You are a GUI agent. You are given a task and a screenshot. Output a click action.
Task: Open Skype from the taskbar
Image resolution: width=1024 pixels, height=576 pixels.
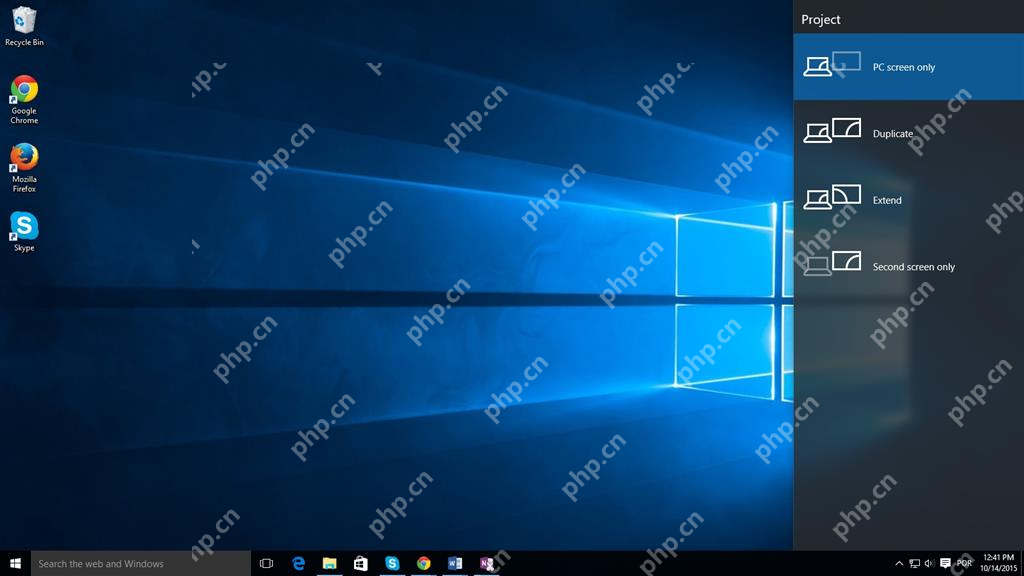tap(392, 563)
